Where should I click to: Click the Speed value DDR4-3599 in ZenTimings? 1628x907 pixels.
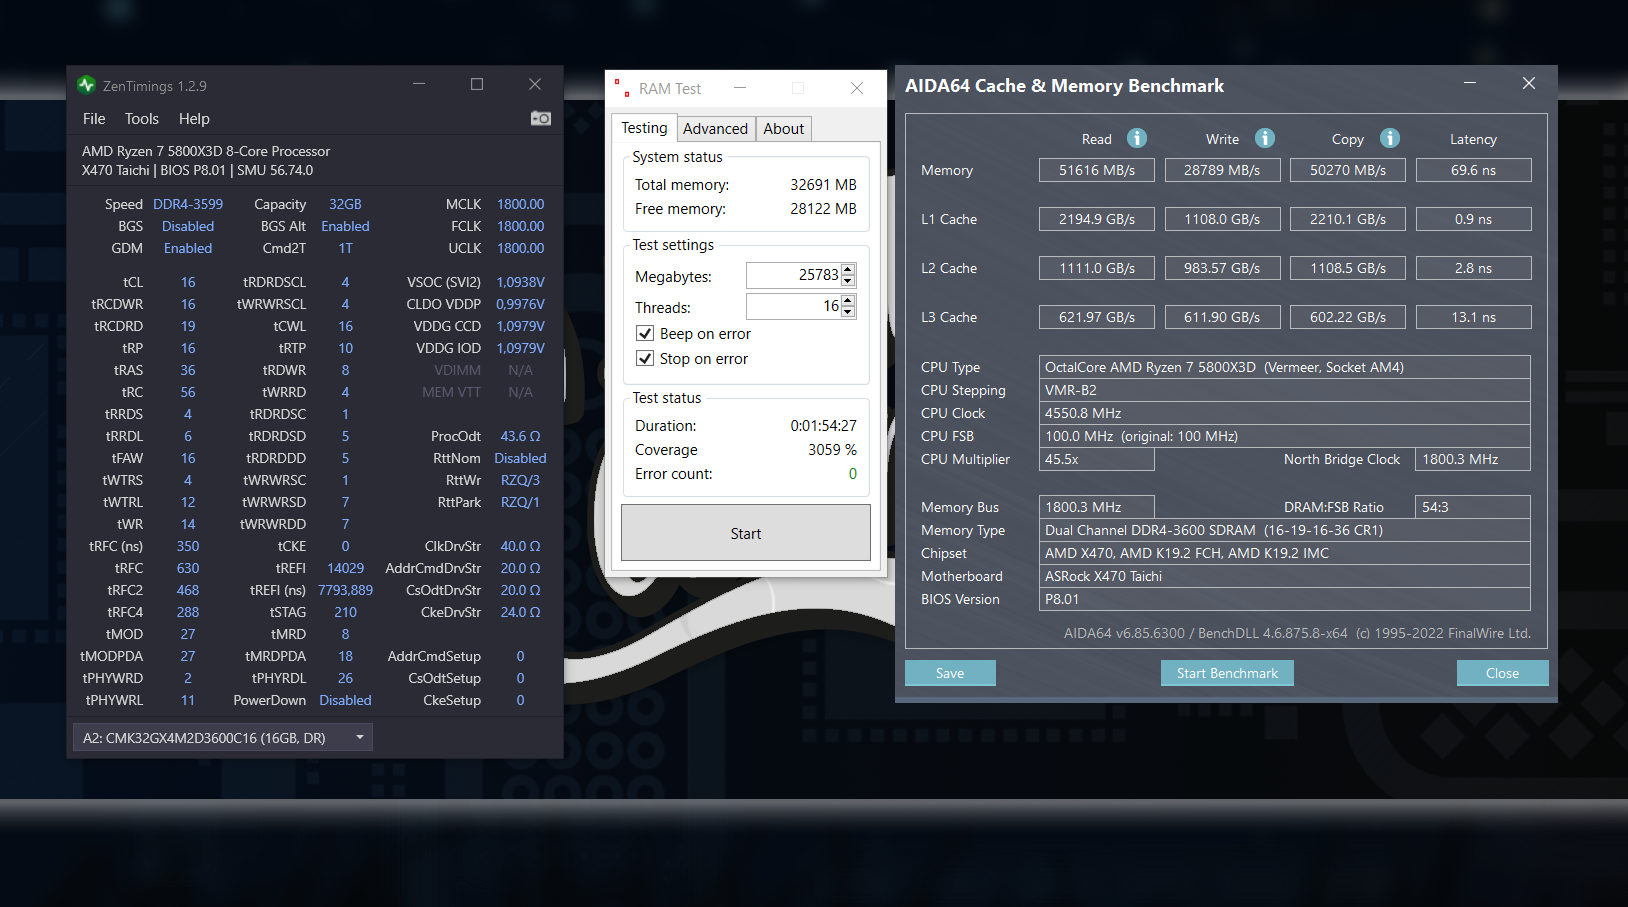pyautogui.click(x=188, y=204)
